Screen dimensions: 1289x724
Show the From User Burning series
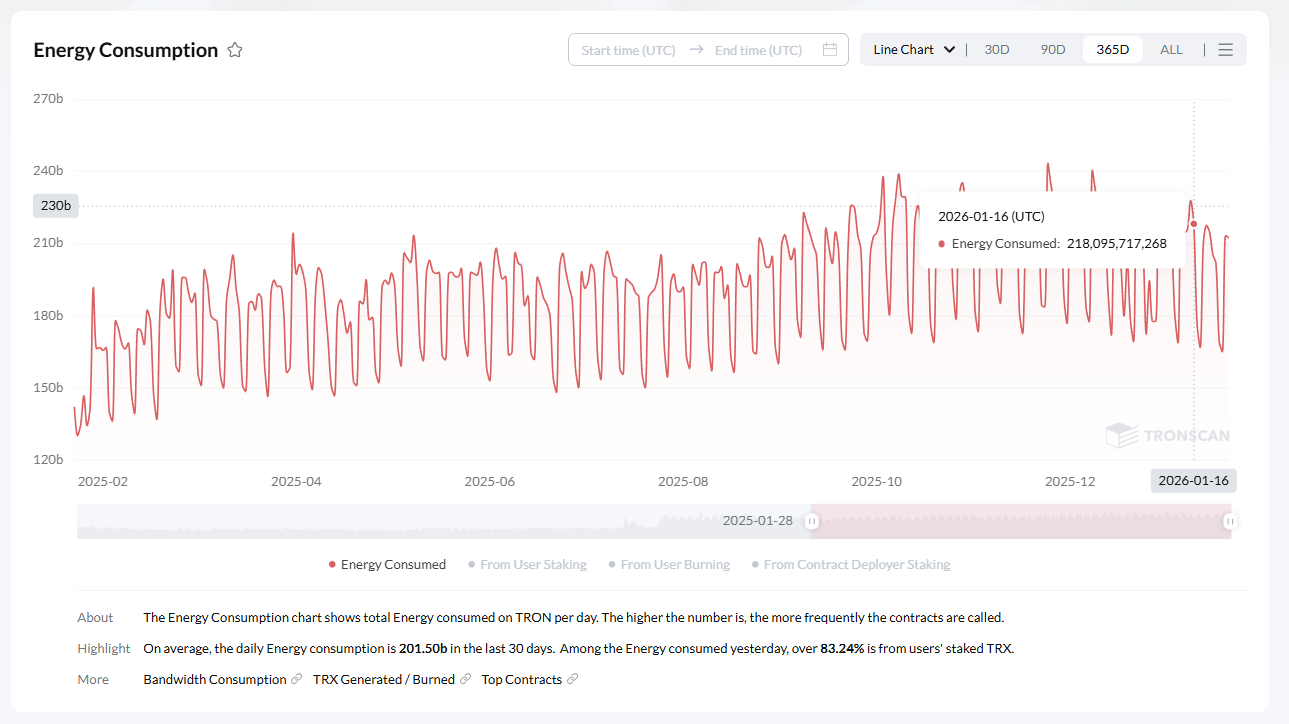(669, 565)
